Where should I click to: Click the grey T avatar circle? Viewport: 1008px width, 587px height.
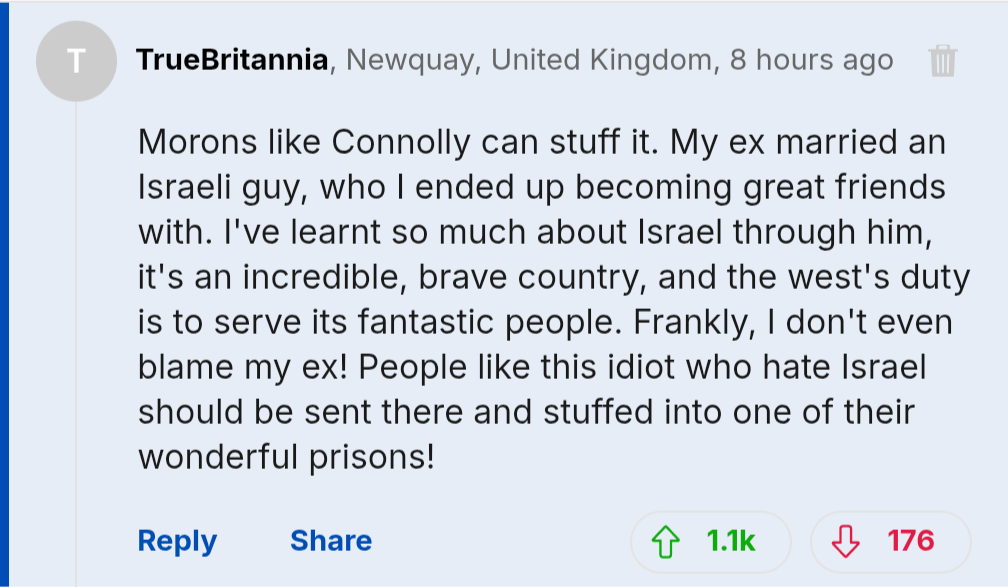point(76,62)
